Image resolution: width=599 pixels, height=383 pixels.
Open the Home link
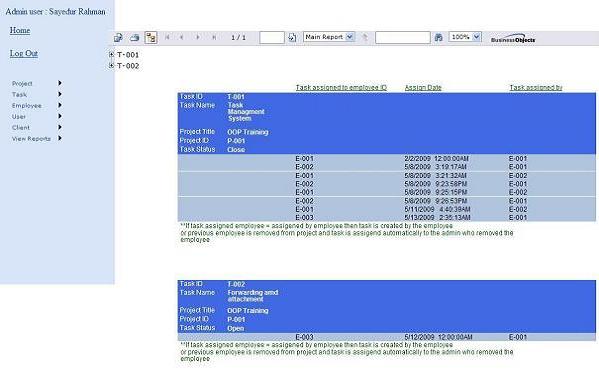(x=20, y=30)
